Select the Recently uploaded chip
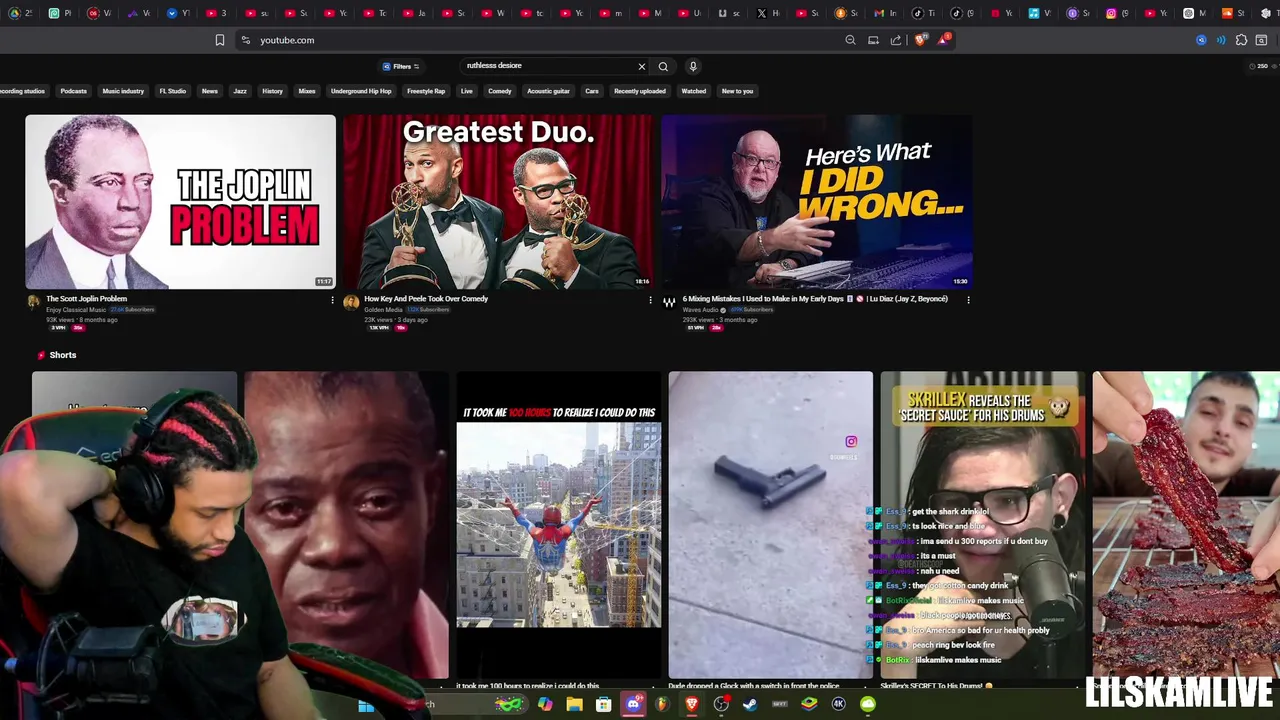The width and height of the screenshot is (1280, 720). tap(640, 91)
